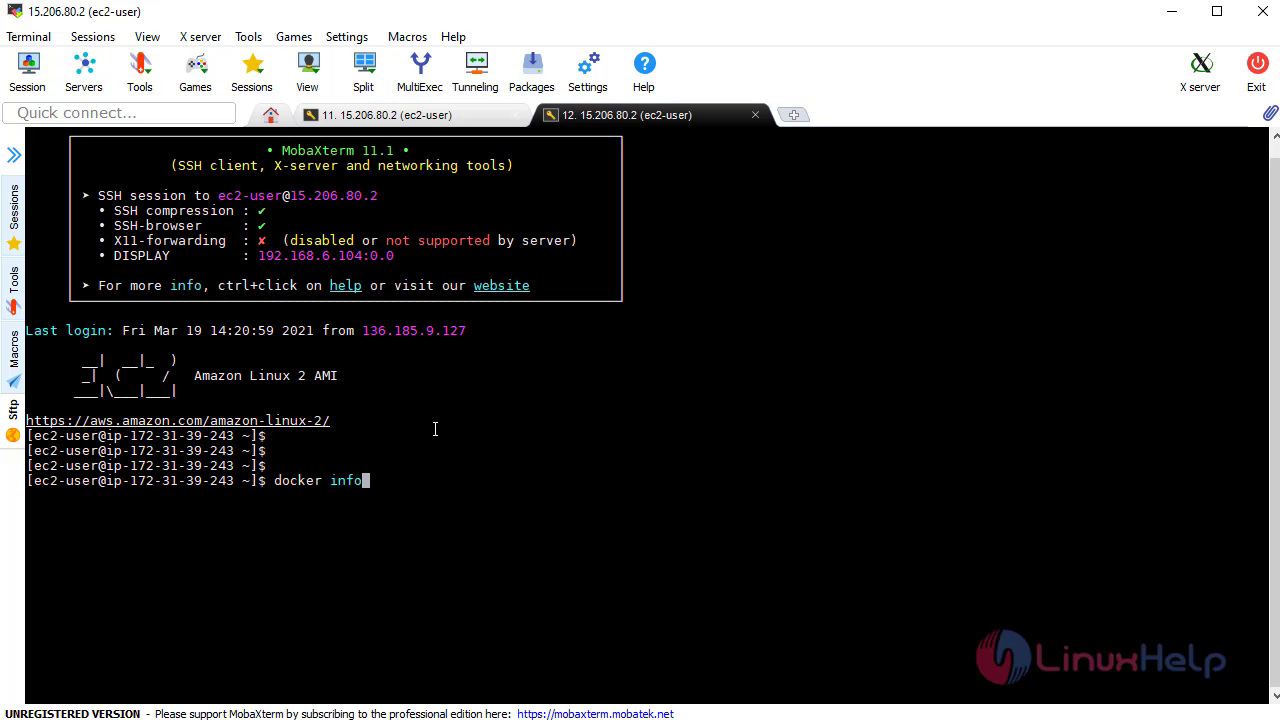Click the Sessions star toolbar icon
Image resolution: width=1280 pixels, height=720 pixels.
pyautogui.click(x=252, y=72)
